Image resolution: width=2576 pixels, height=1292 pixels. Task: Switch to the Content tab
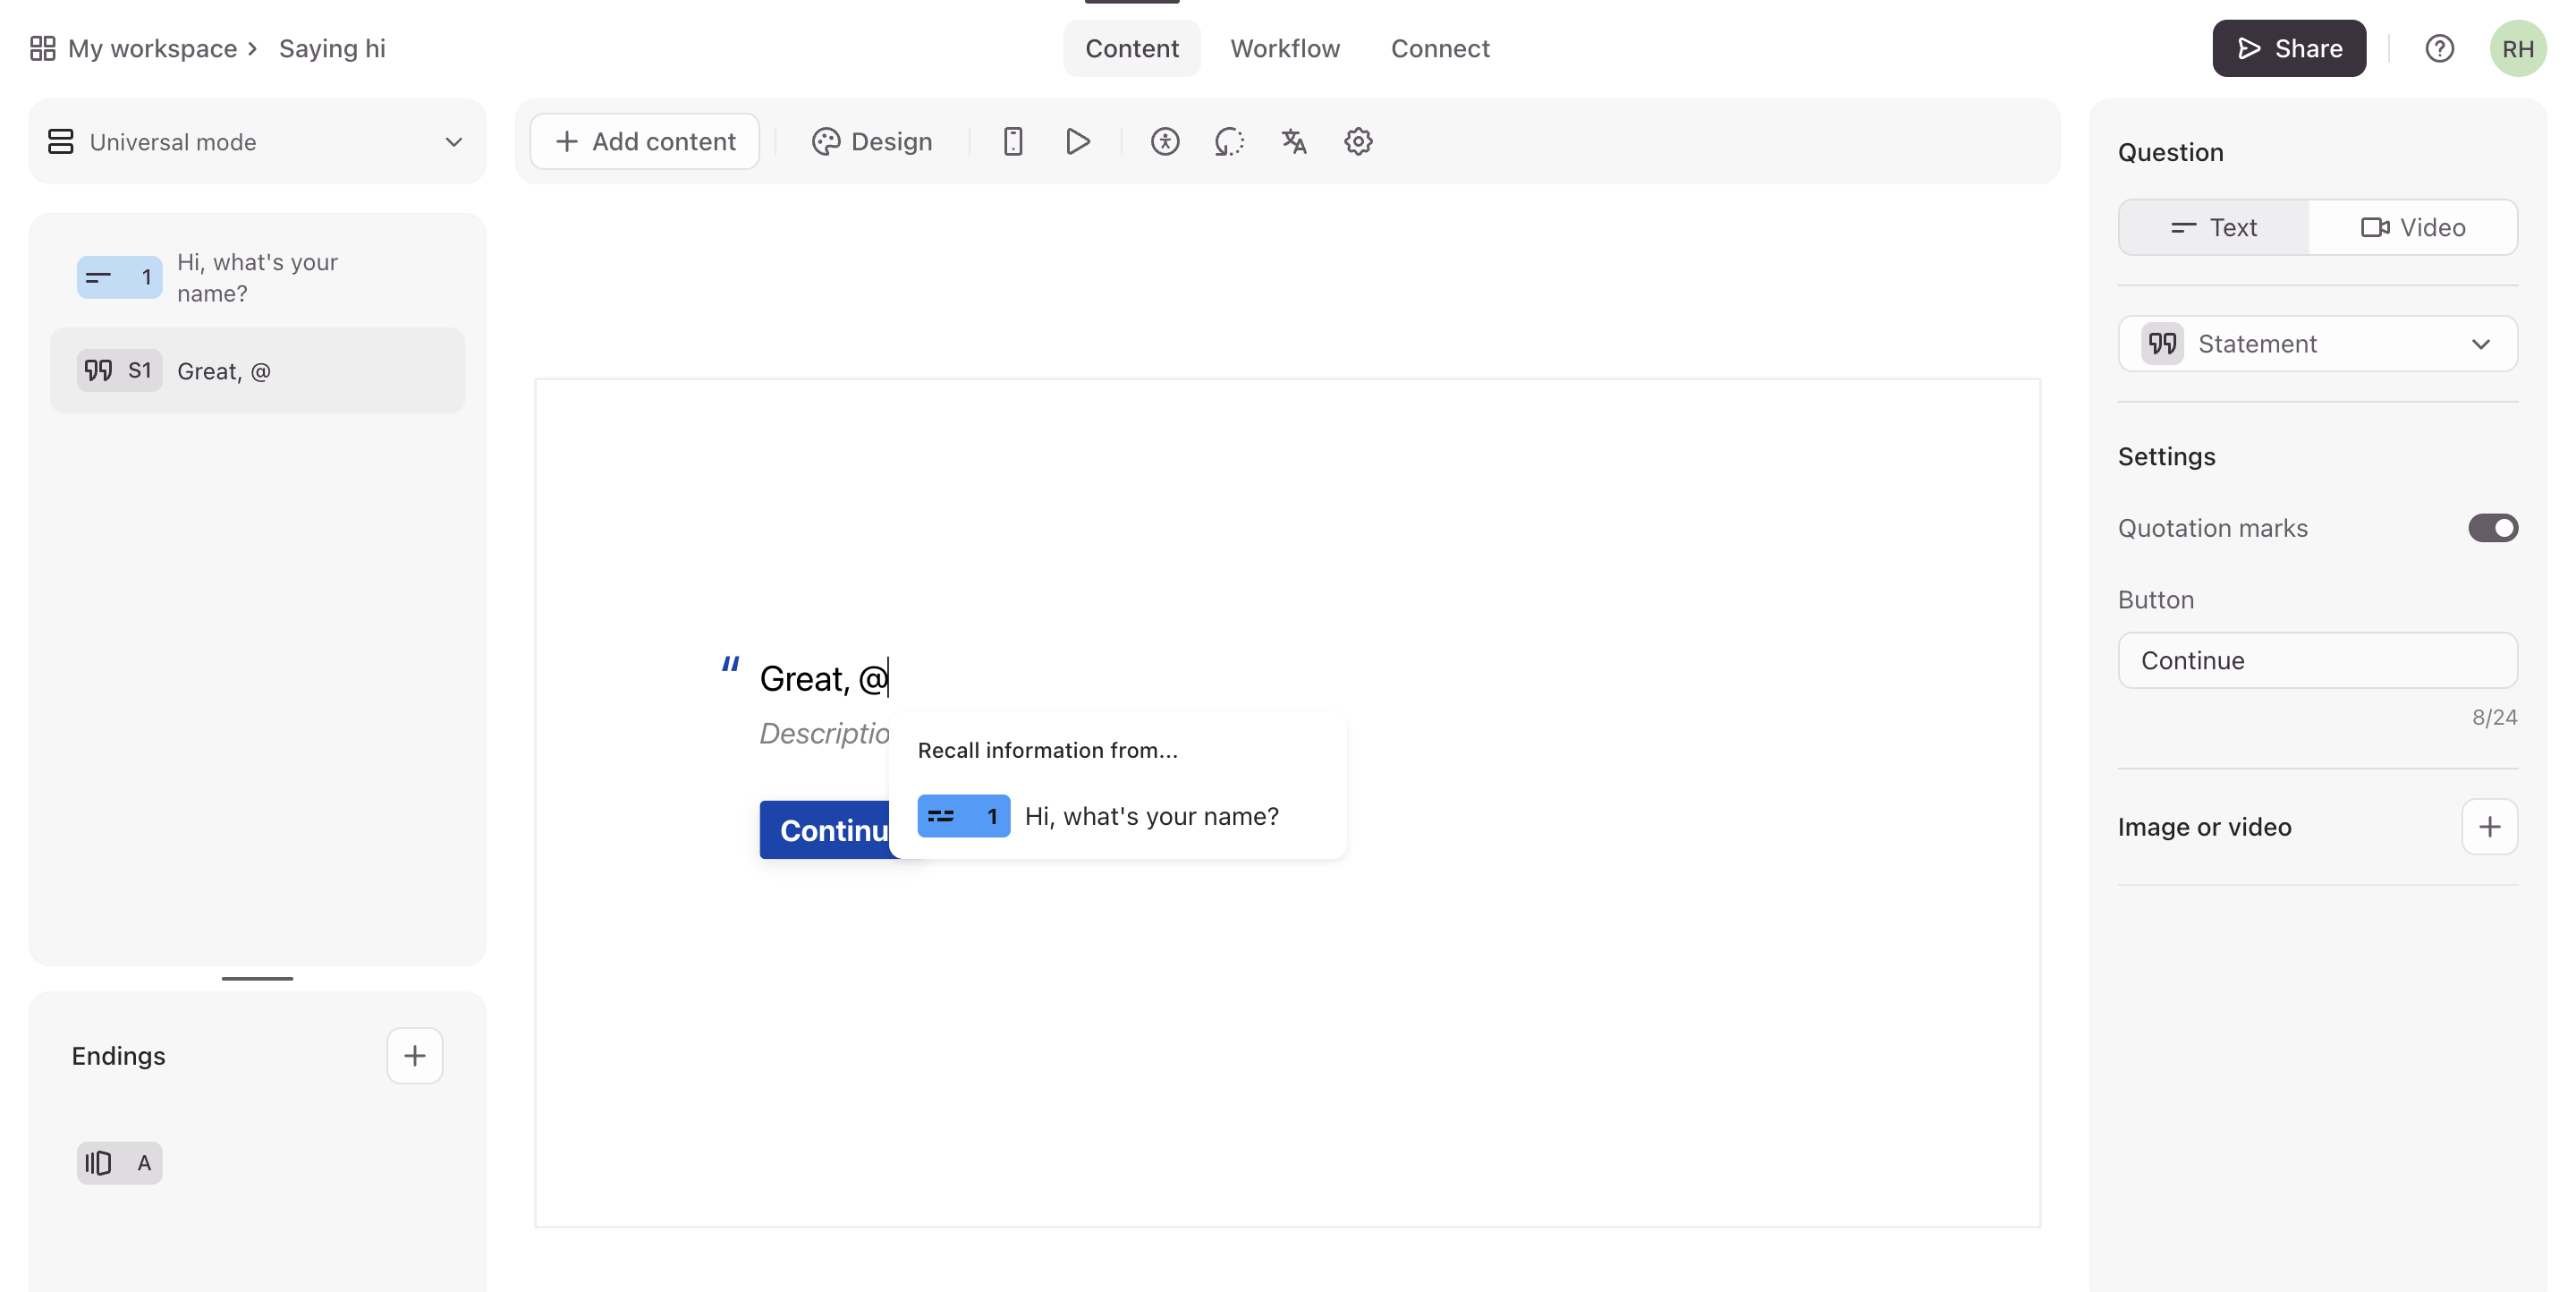coord(1131,48)
